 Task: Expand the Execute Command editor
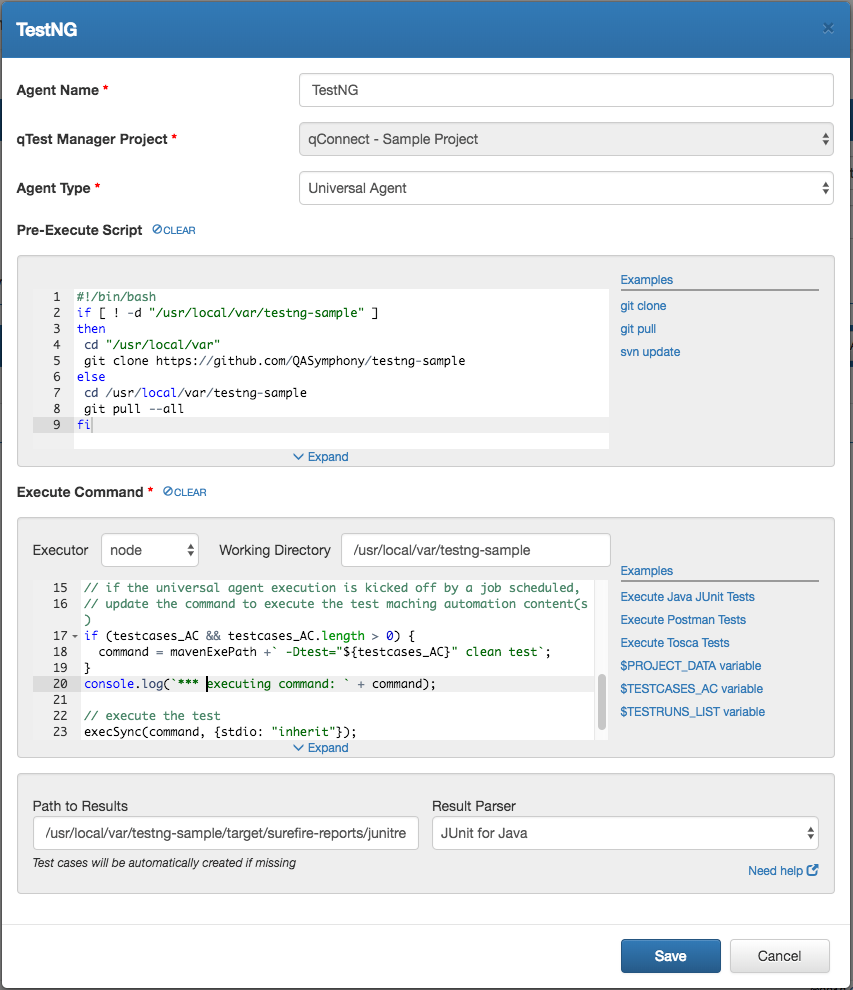pyautogui.click(x=321, y=748)
